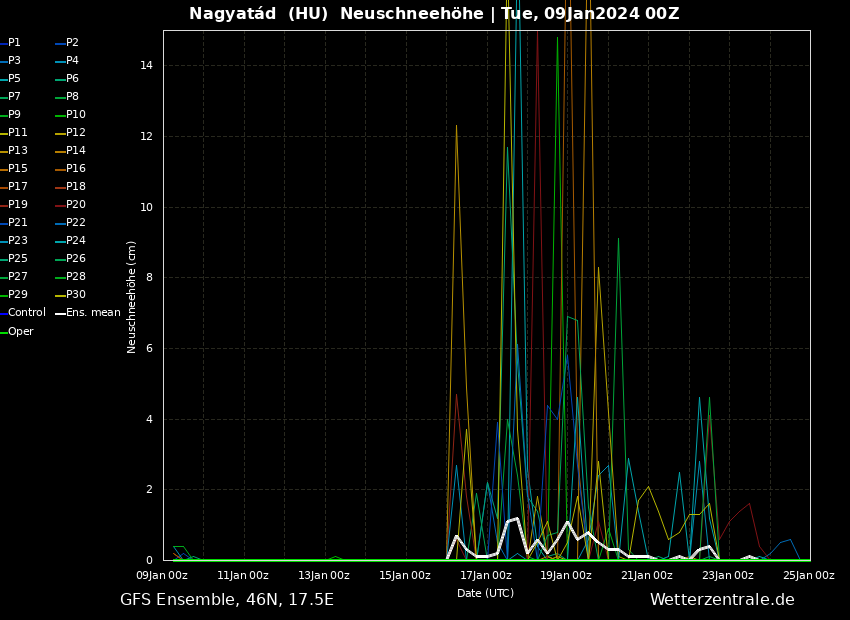Click the Wetterzentrale.de text
The height and width of the screenshot is (620, 850).
pyautogui.click(x=722, y=600)
